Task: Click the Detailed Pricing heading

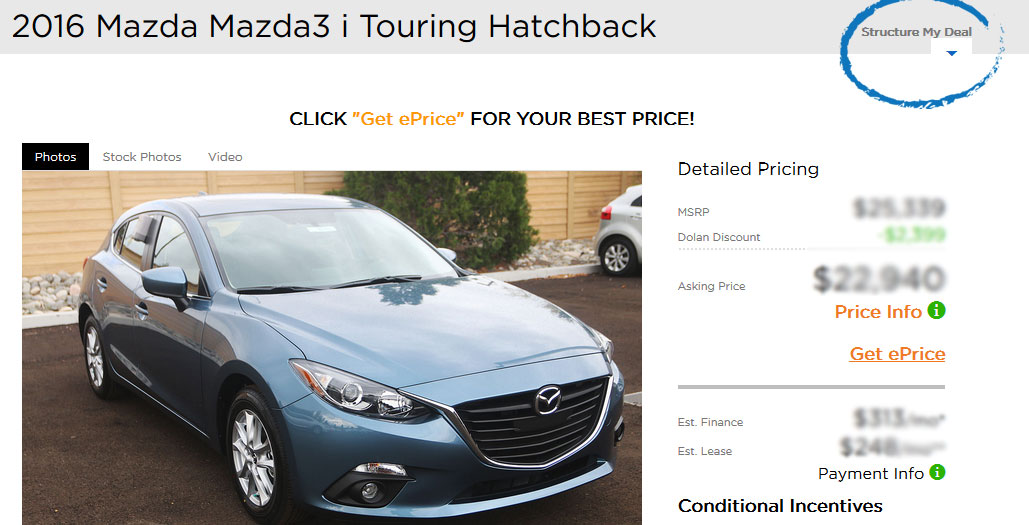Action: pos(748,169)
